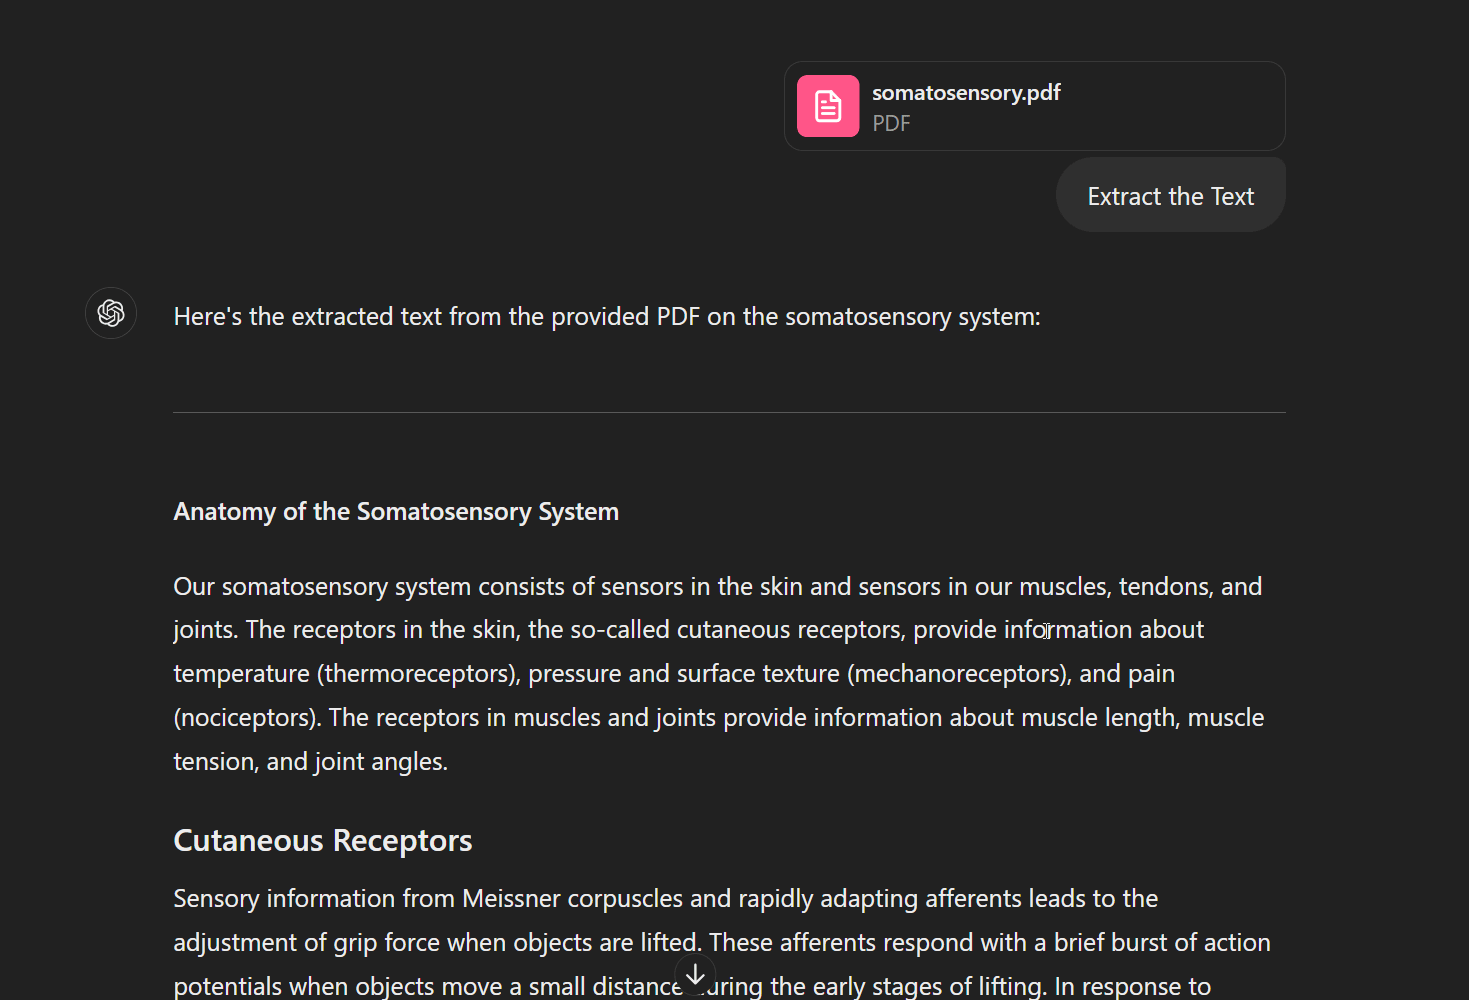Click the line starting 'adjustment of grip force'
This screenshot has width=1469, height=1000.
tap(722, 942)
